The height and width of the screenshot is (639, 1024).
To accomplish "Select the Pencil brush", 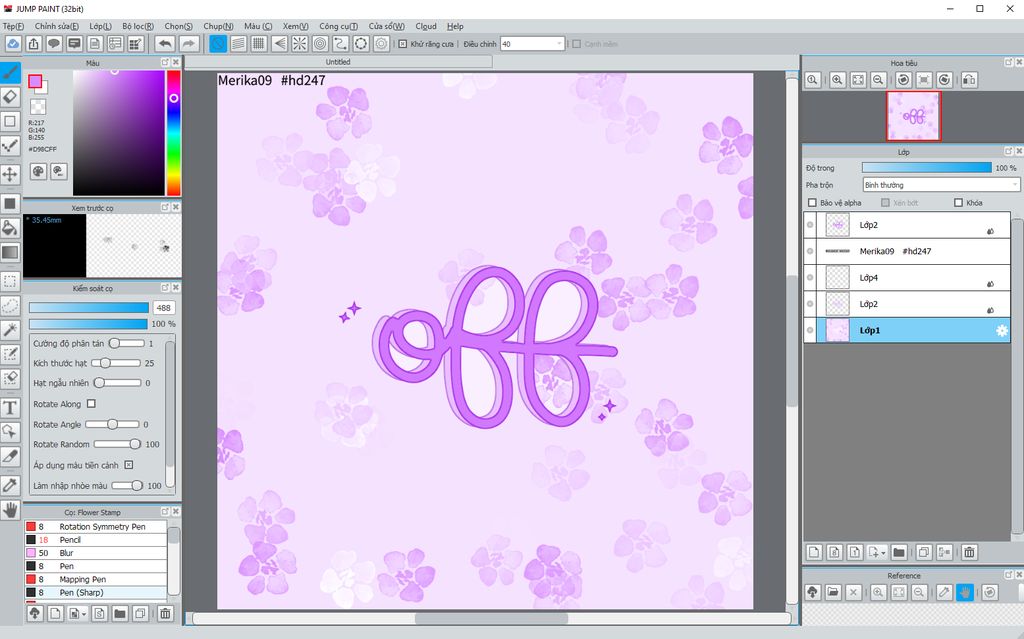I will pos(95,540).
